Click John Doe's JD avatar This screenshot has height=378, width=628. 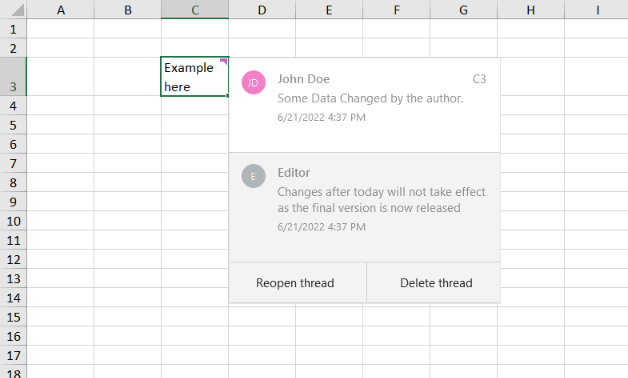254,82
